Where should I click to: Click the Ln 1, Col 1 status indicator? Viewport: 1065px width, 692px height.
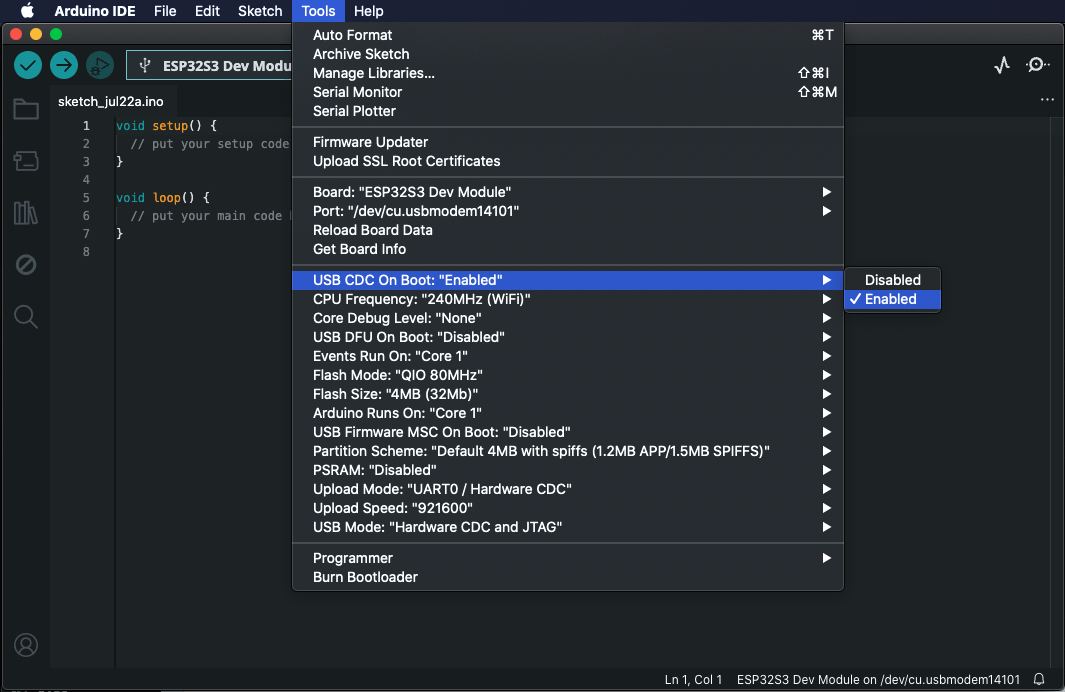point(693,679)
